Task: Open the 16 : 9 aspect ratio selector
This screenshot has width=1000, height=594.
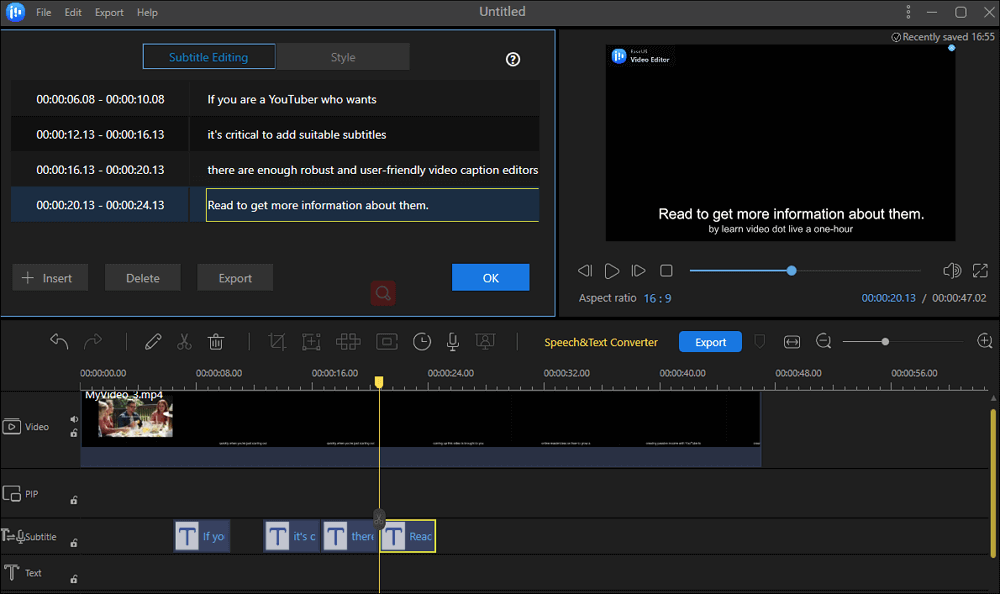Action: 657,298
